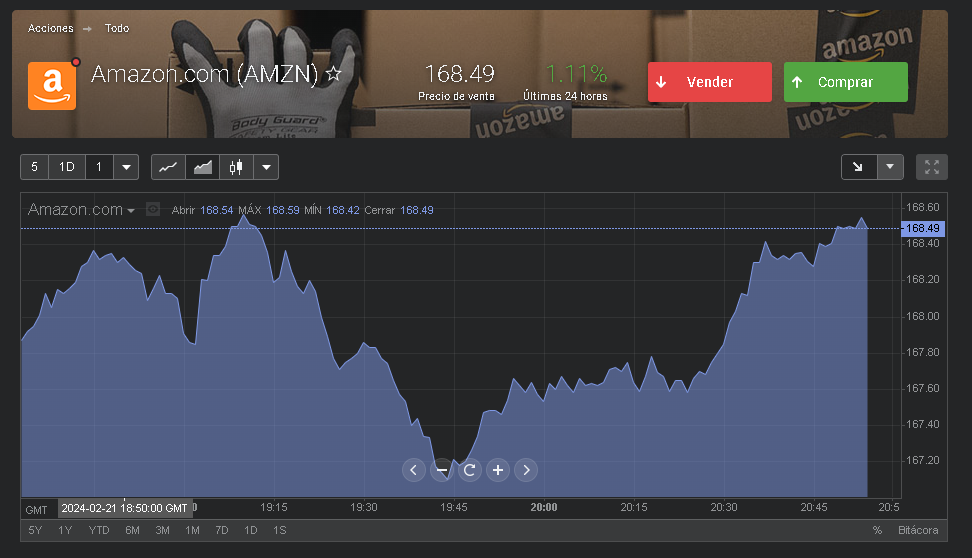
Task: Open the chart type dropdown arrow
Action: [x=266, y=167]
